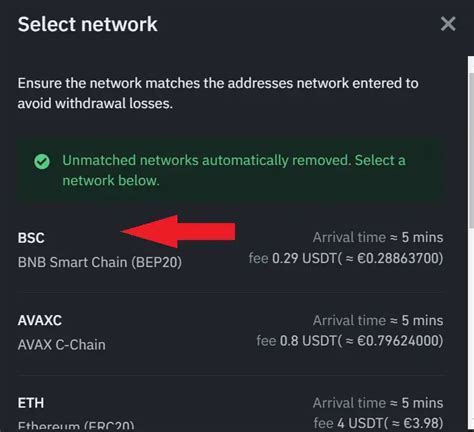Close the Select network dialog
Screen dimensions: 474x432
(x=448, y=24)
